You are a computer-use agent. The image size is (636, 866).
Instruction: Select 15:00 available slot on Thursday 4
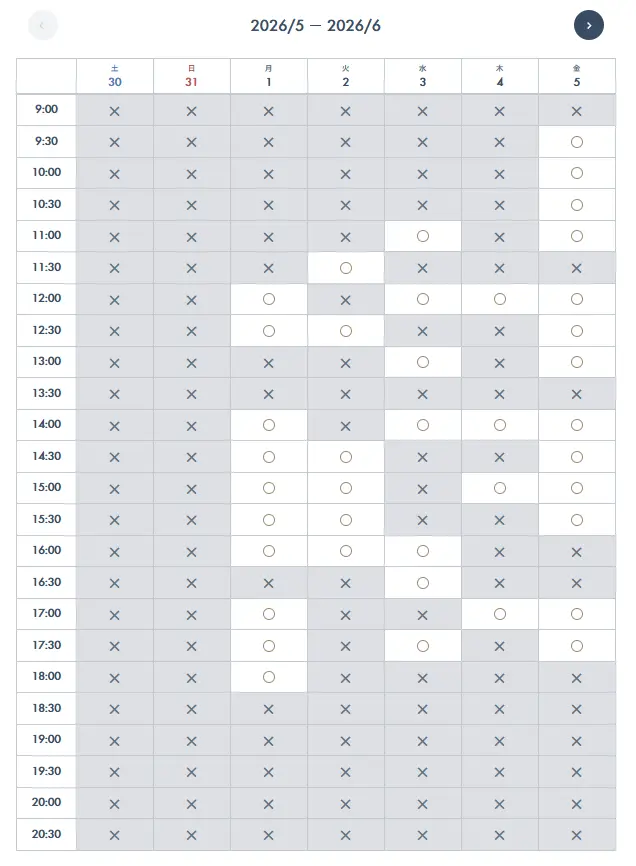500,488
